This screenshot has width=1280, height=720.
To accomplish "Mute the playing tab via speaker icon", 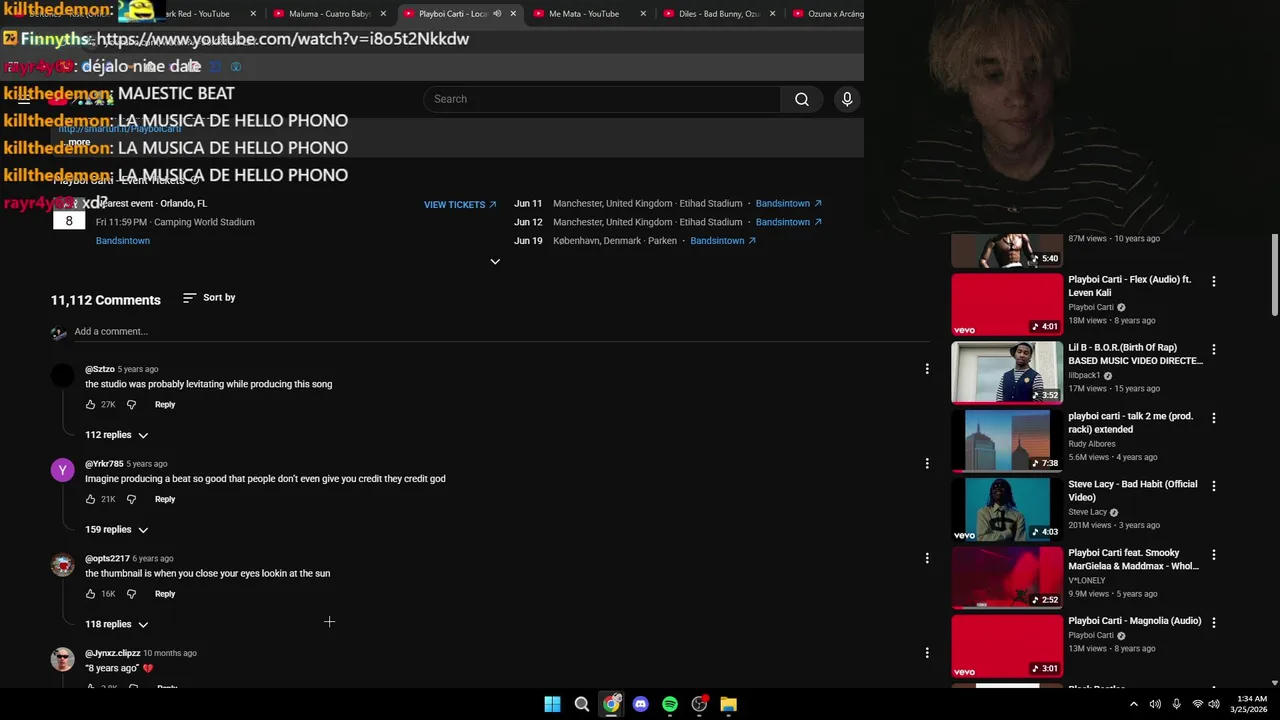I will coord(497,14).
